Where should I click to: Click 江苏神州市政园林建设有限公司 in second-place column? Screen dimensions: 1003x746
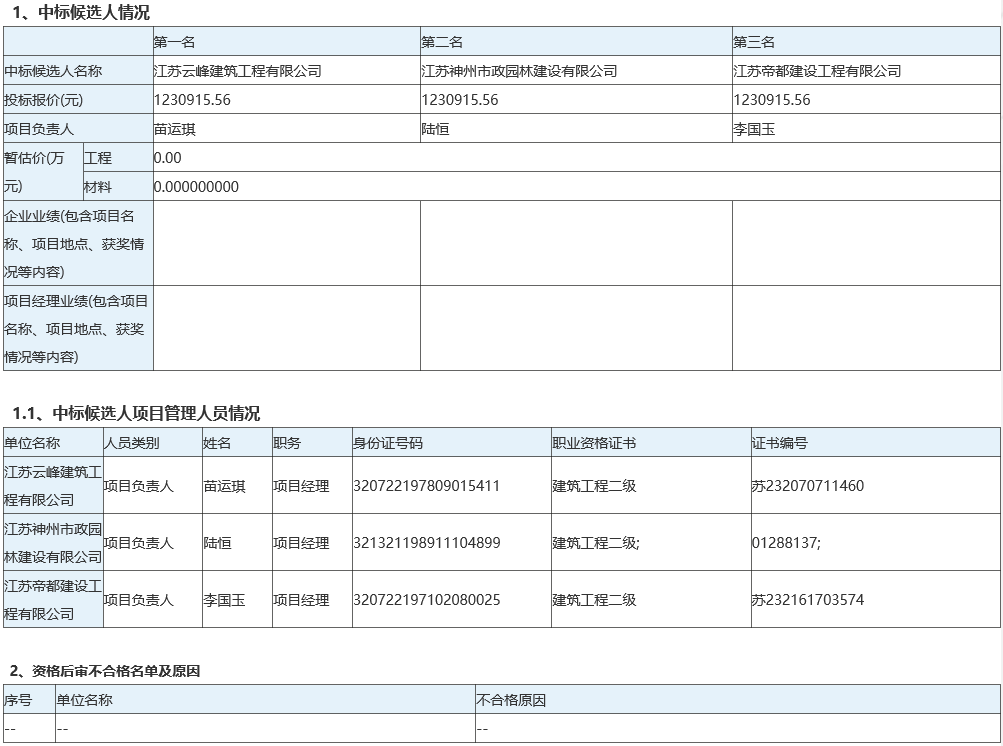pyautogui.click(x=519, y=71)
